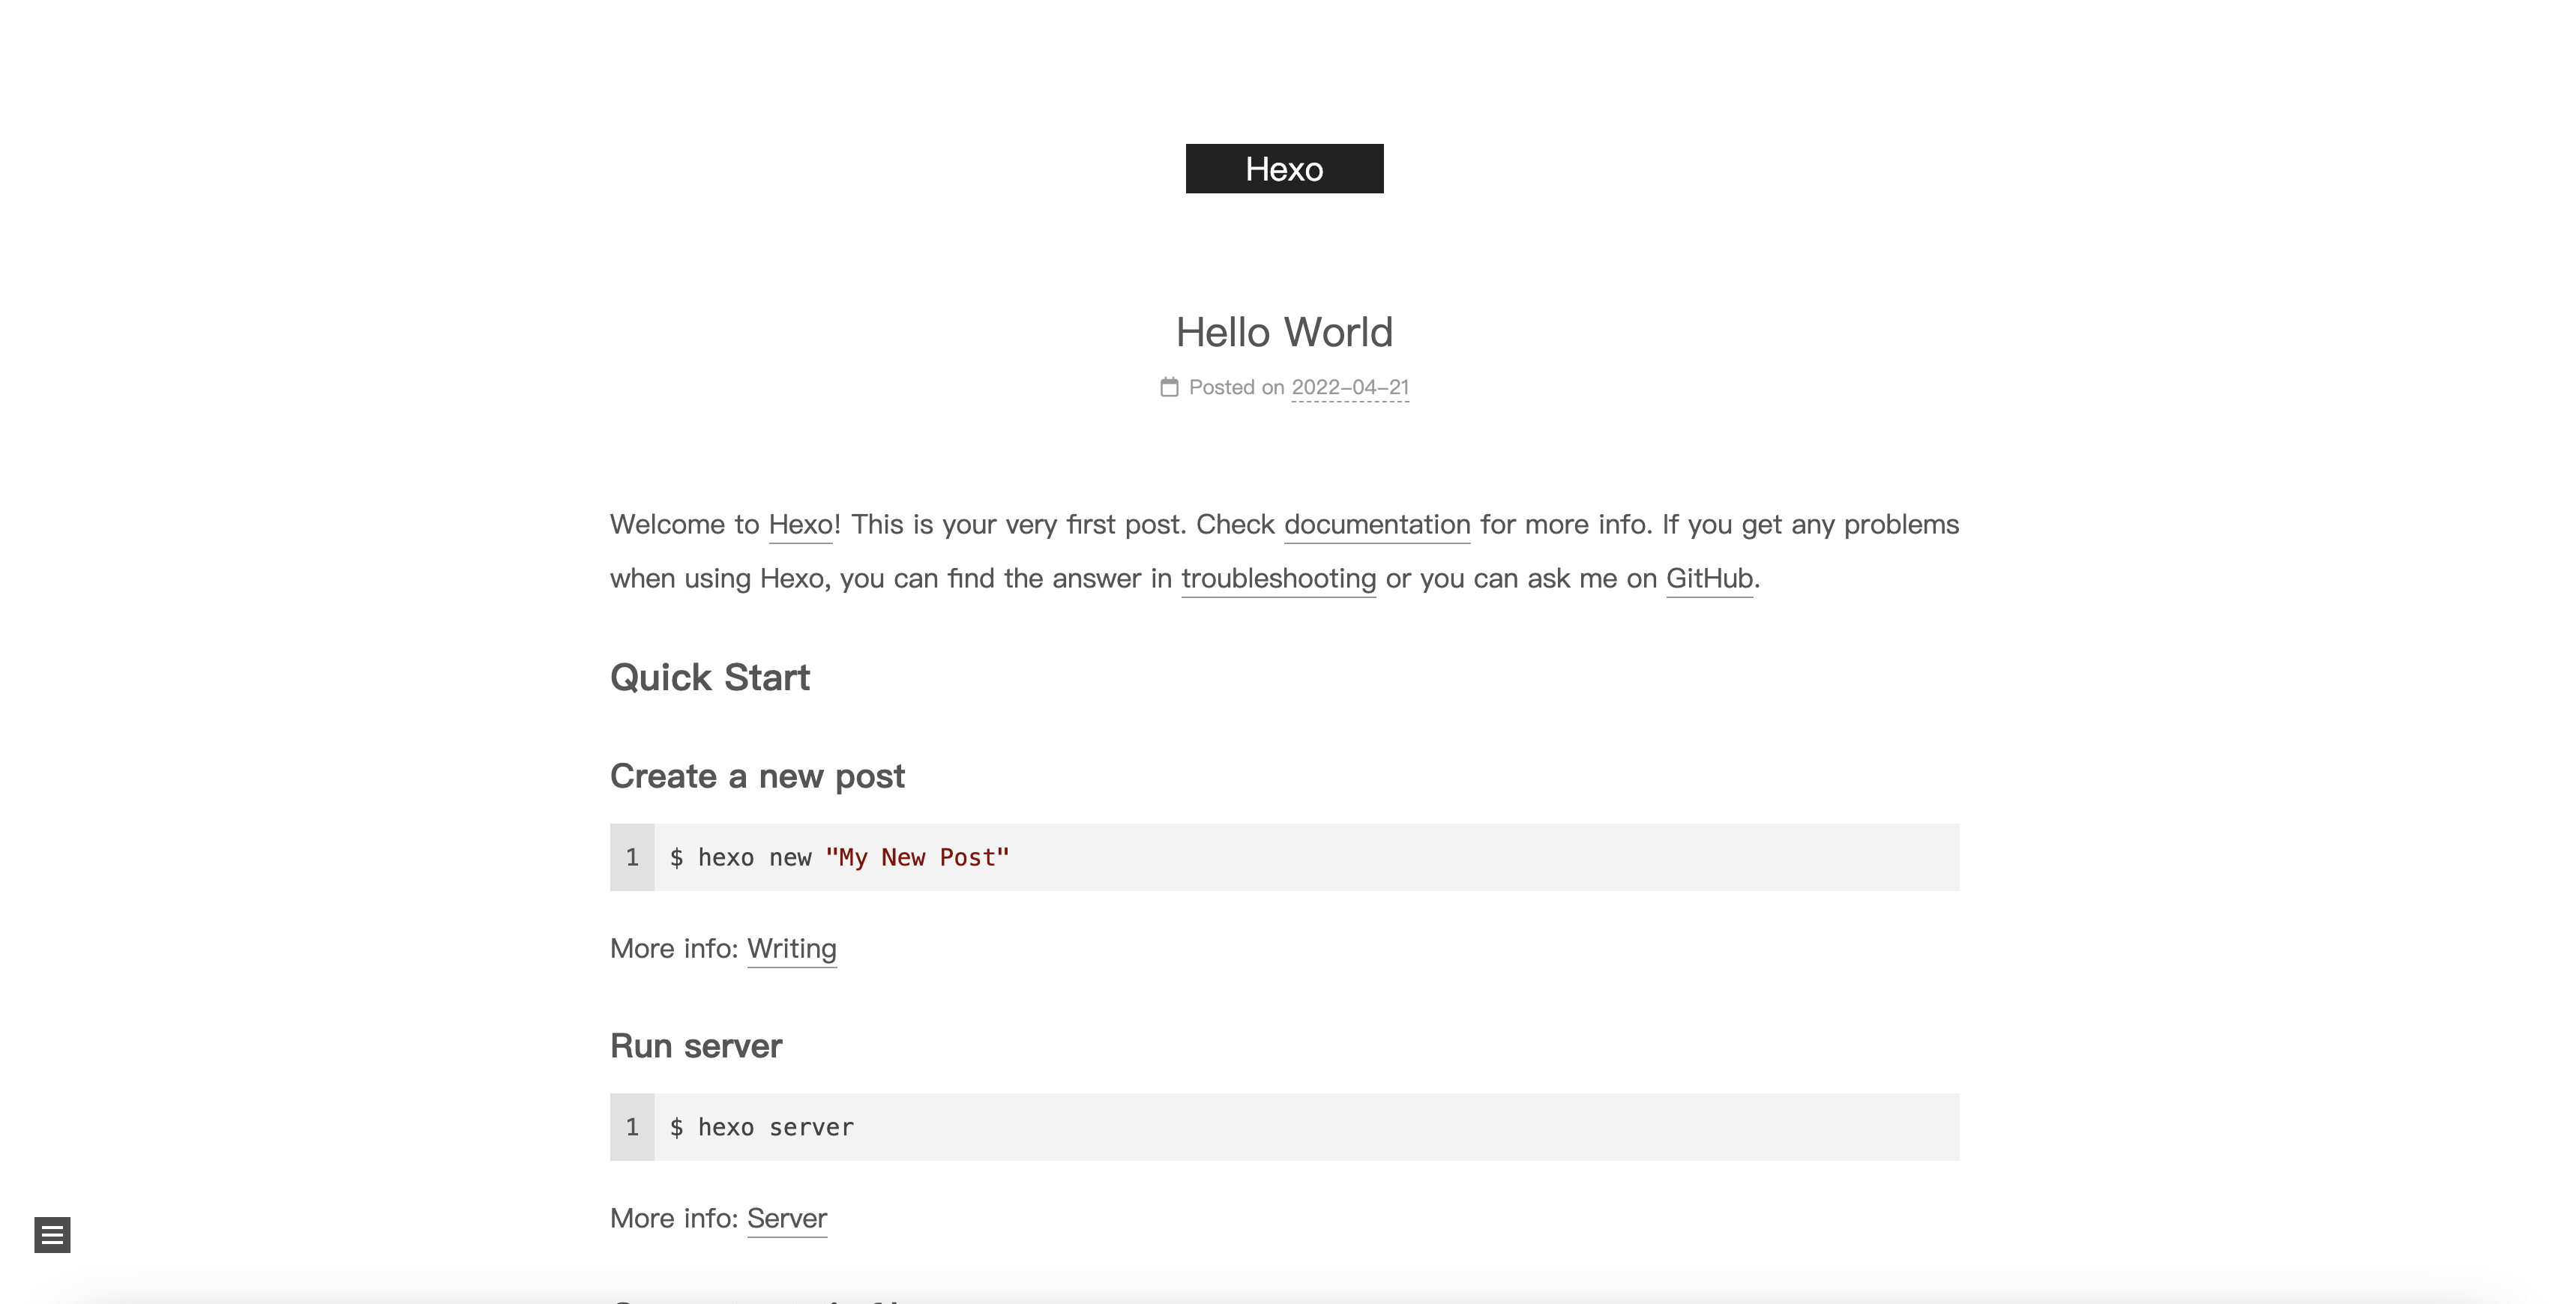Go to the Hexo site title banner

(x=1284, y=169)
